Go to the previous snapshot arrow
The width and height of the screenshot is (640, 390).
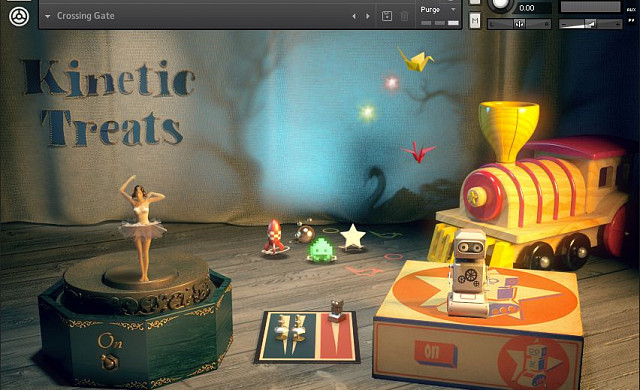354,16
